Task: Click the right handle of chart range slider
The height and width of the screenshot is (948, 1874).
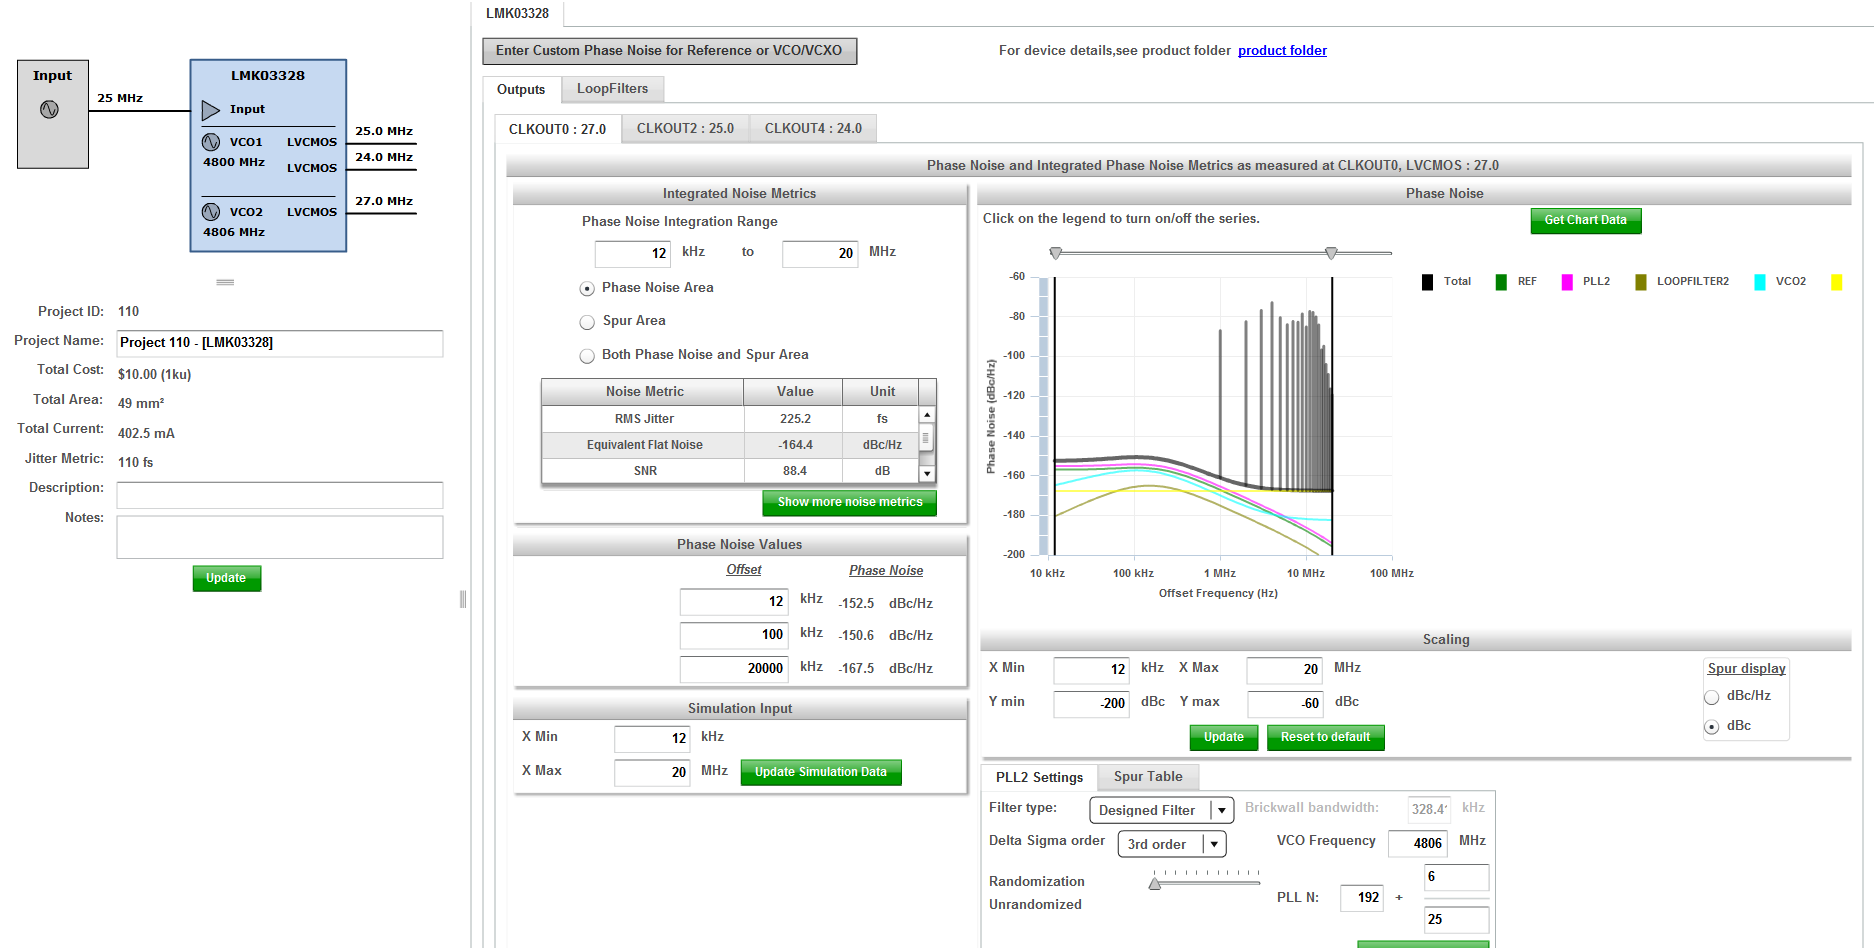Action: pos(1331,253)
